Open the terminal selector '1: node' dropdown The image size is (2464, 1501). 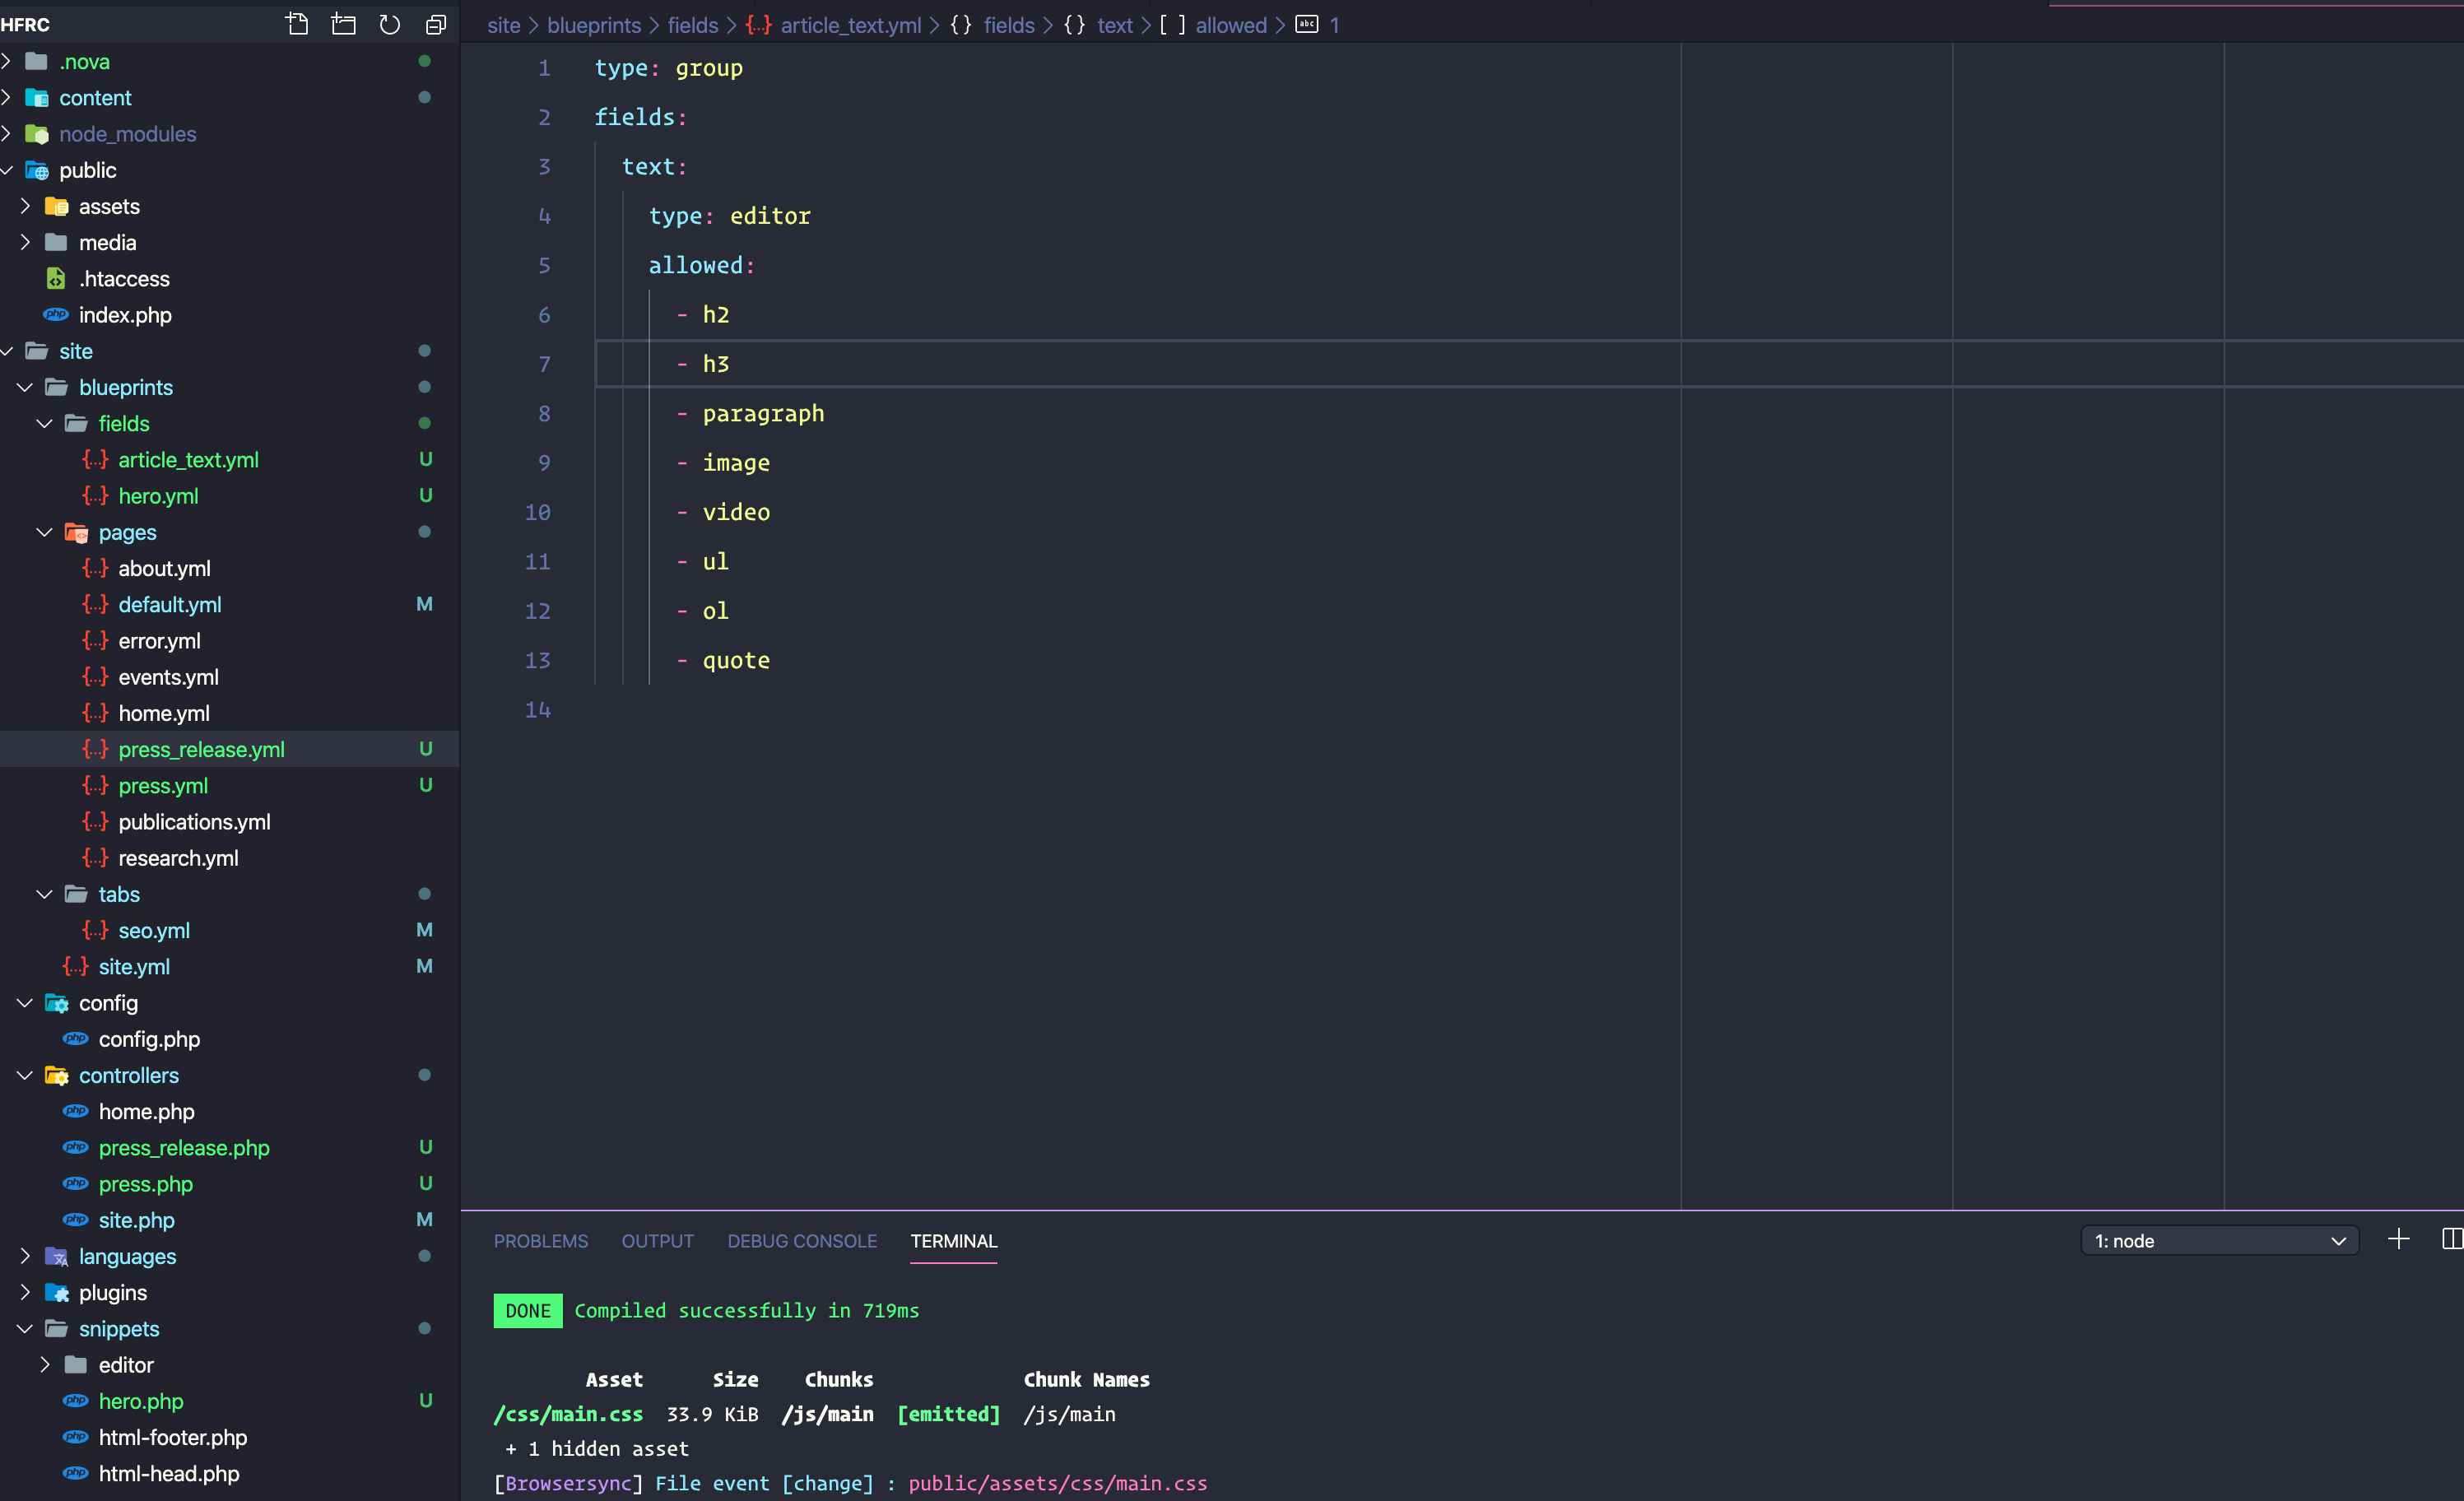click(2219, 1241)
